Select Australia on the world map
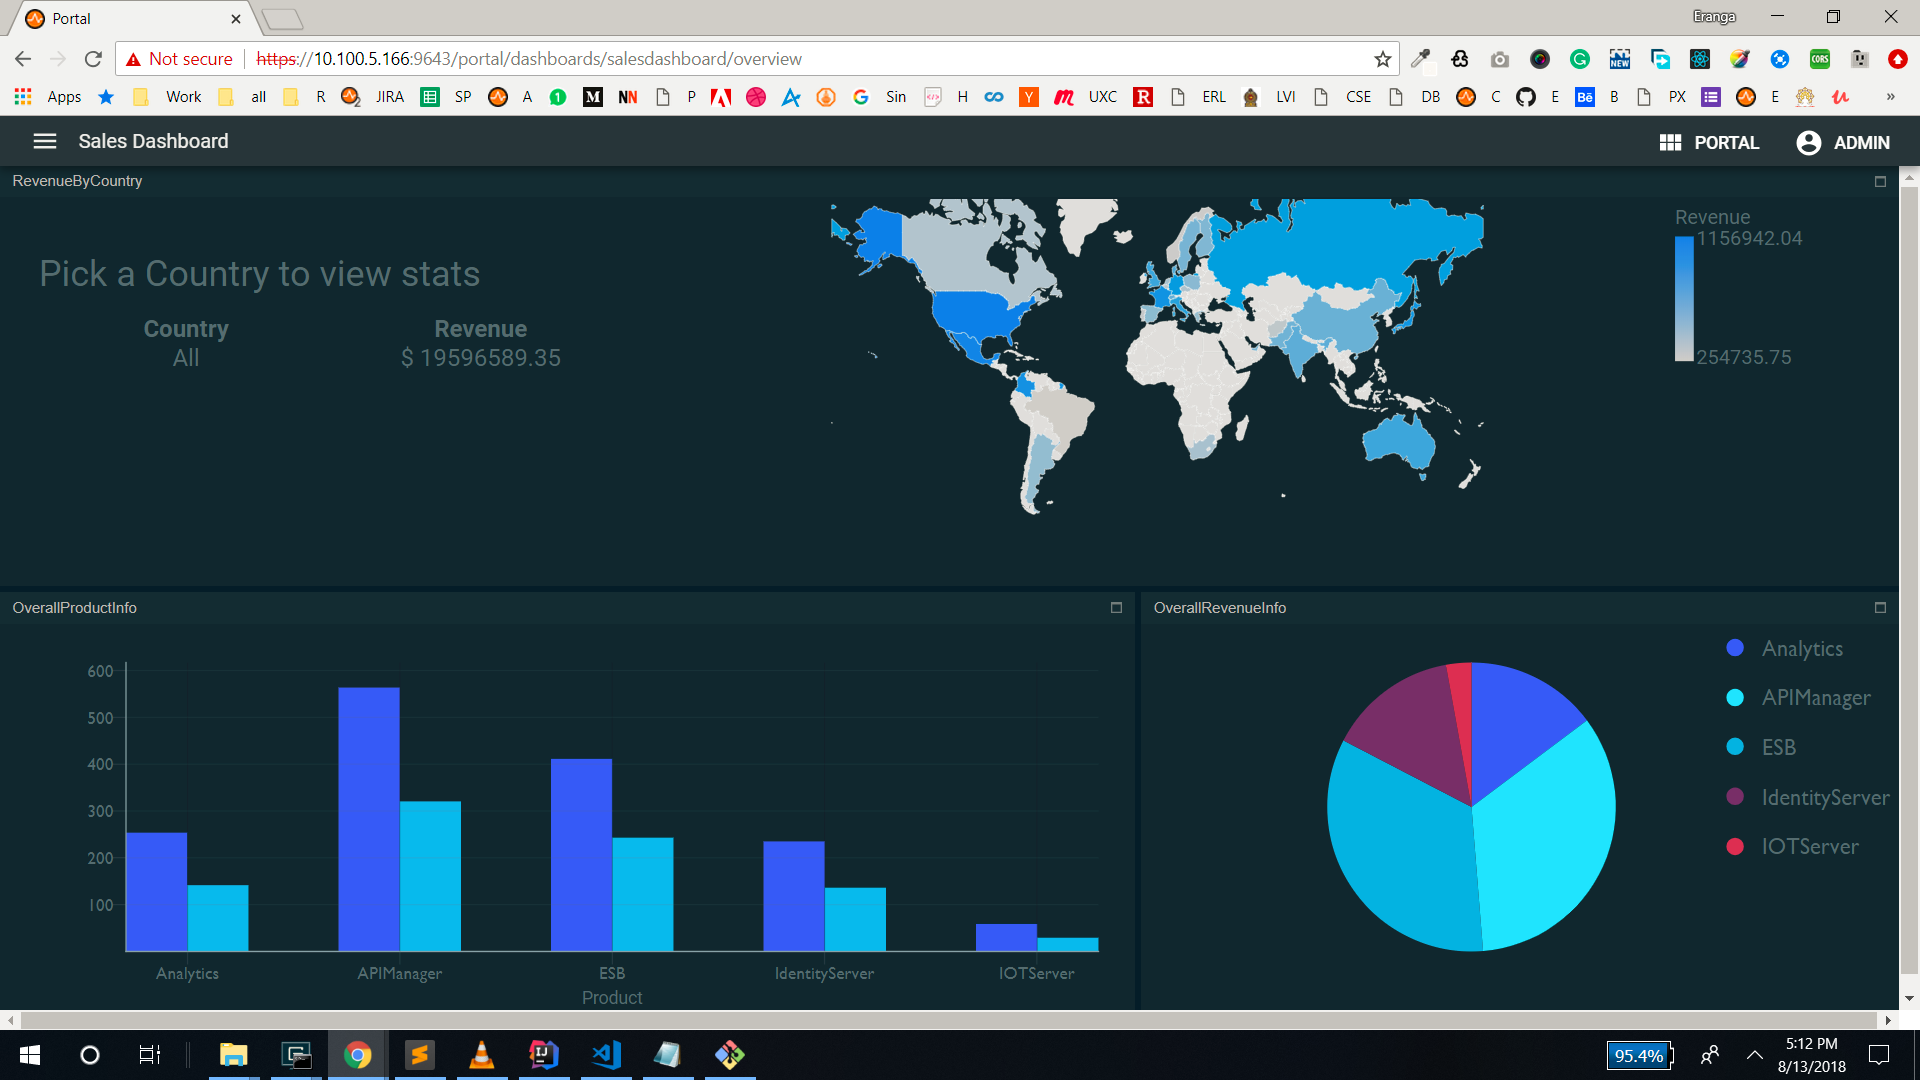This screenshot has width=1920, height=1080. [1398, 440]
